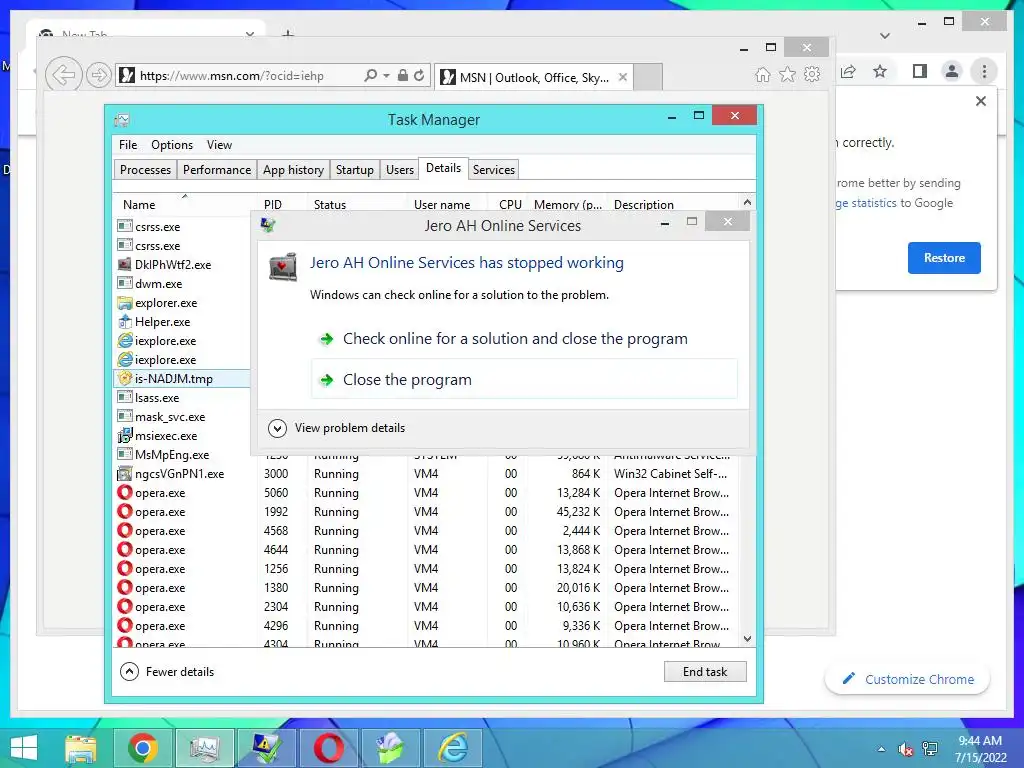Click the IE forward arrow button
Image resolution: width=1024 pixels, height=768 pixels.
pos(99,75)
